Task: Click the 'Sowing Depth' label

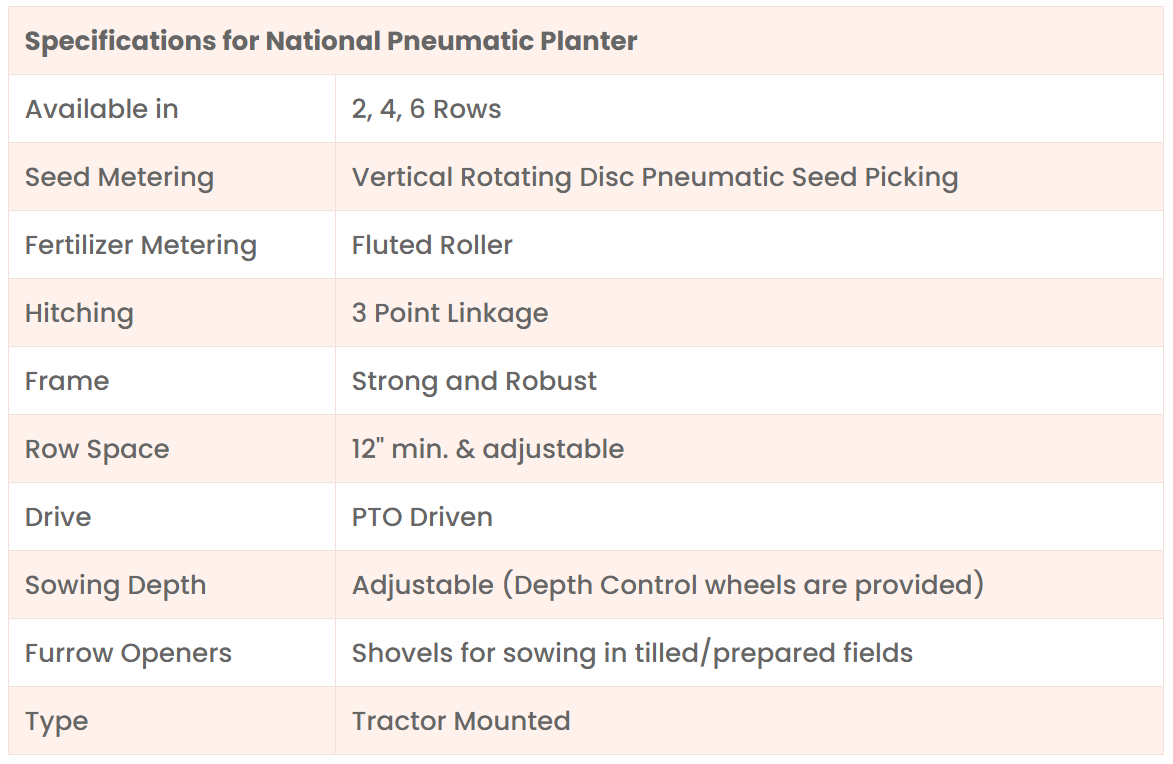Action: pos(115,585)
